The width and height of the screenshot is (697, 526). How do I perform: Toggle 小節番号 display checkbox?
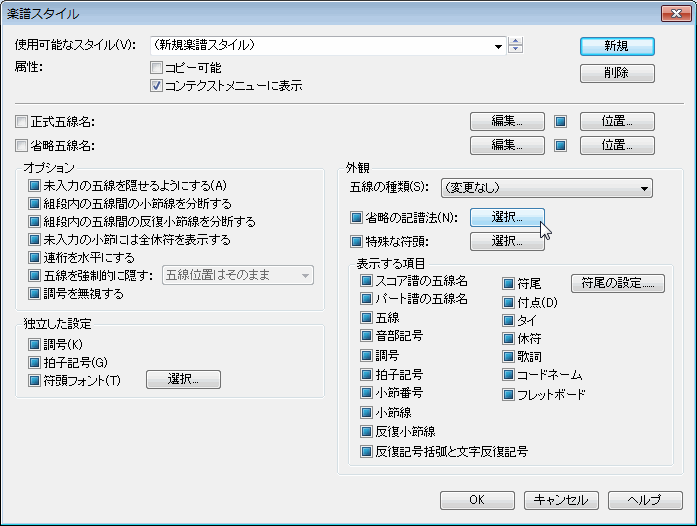point(366,393)
